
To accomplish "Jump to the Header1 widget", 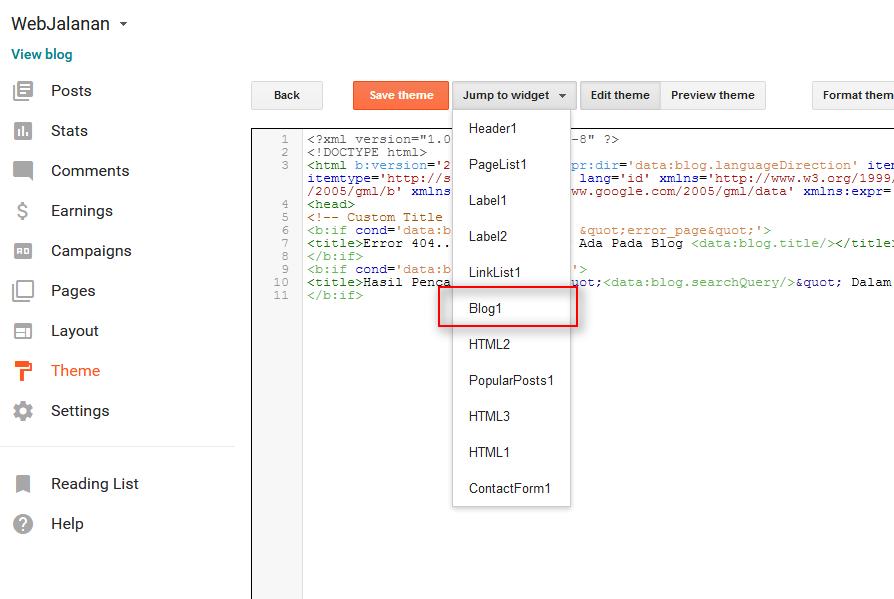I will [511, 129].
